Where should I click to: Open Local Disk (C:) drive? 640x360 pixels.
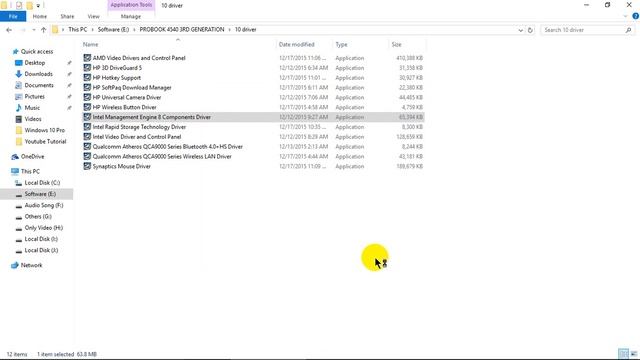(x=42, y=183)
